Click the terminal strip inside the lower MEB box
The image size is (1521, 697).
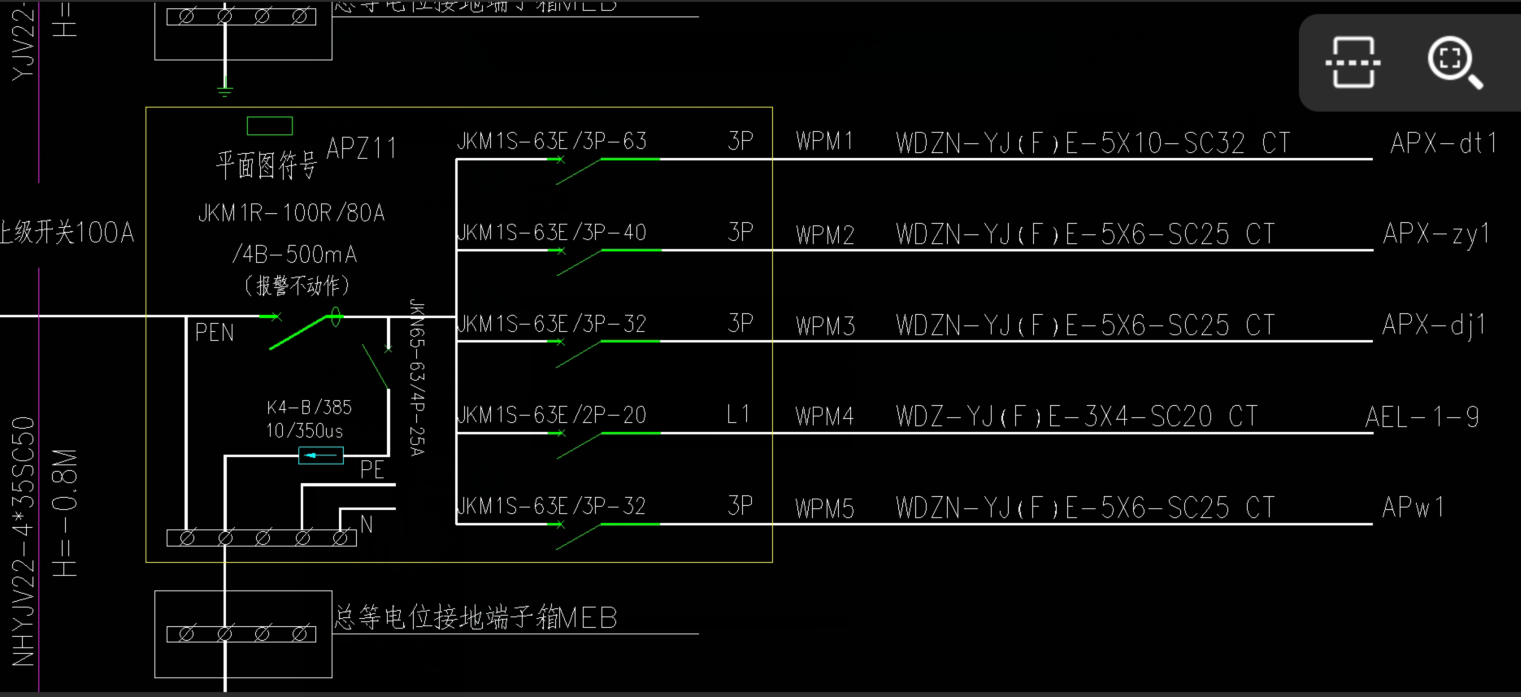242,634
